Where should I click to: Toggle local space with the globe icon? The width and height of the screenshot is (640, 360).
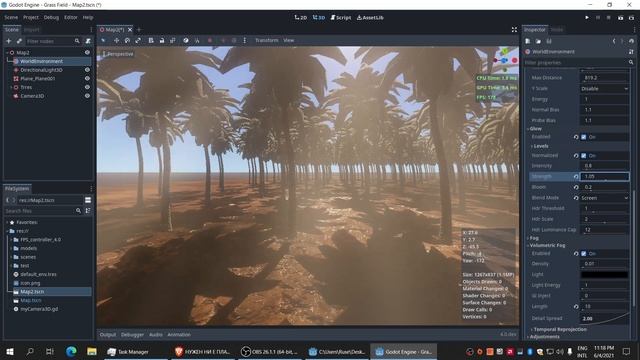[186, 40]
